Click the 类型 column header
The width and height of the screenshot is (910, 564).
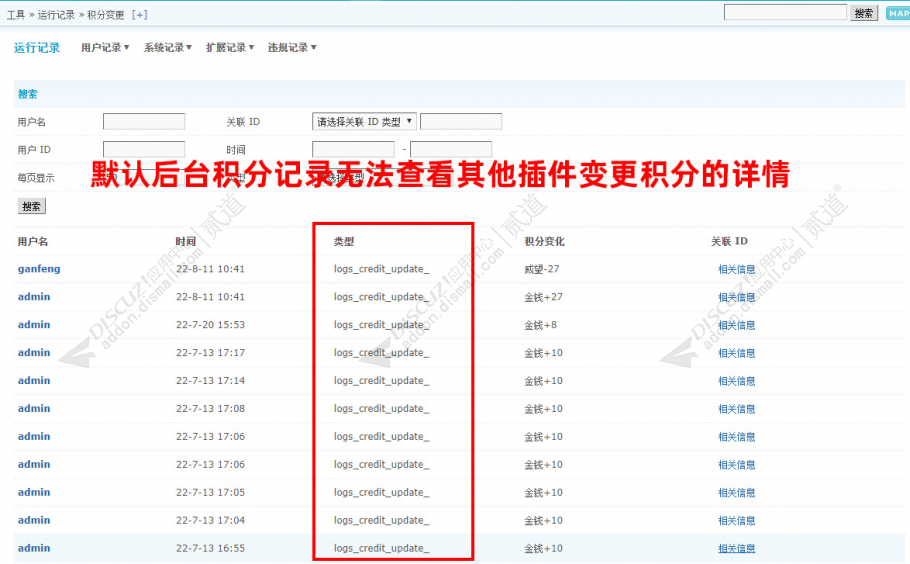point(344,241)
